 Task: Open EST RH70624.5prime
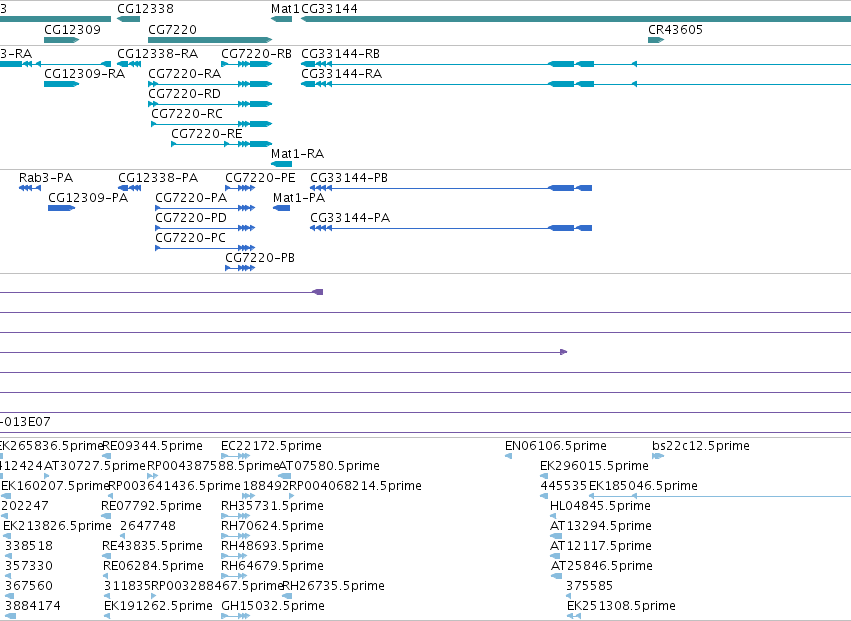pos(272,526)
